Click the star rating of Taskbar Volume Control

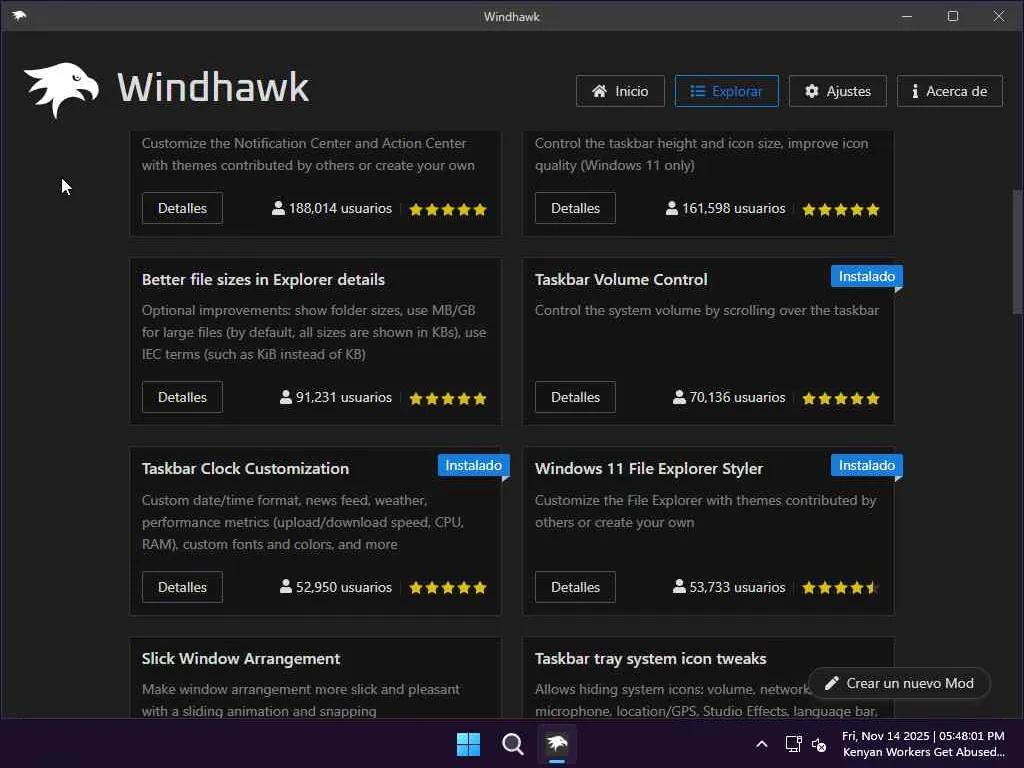(x=840, y=398)
